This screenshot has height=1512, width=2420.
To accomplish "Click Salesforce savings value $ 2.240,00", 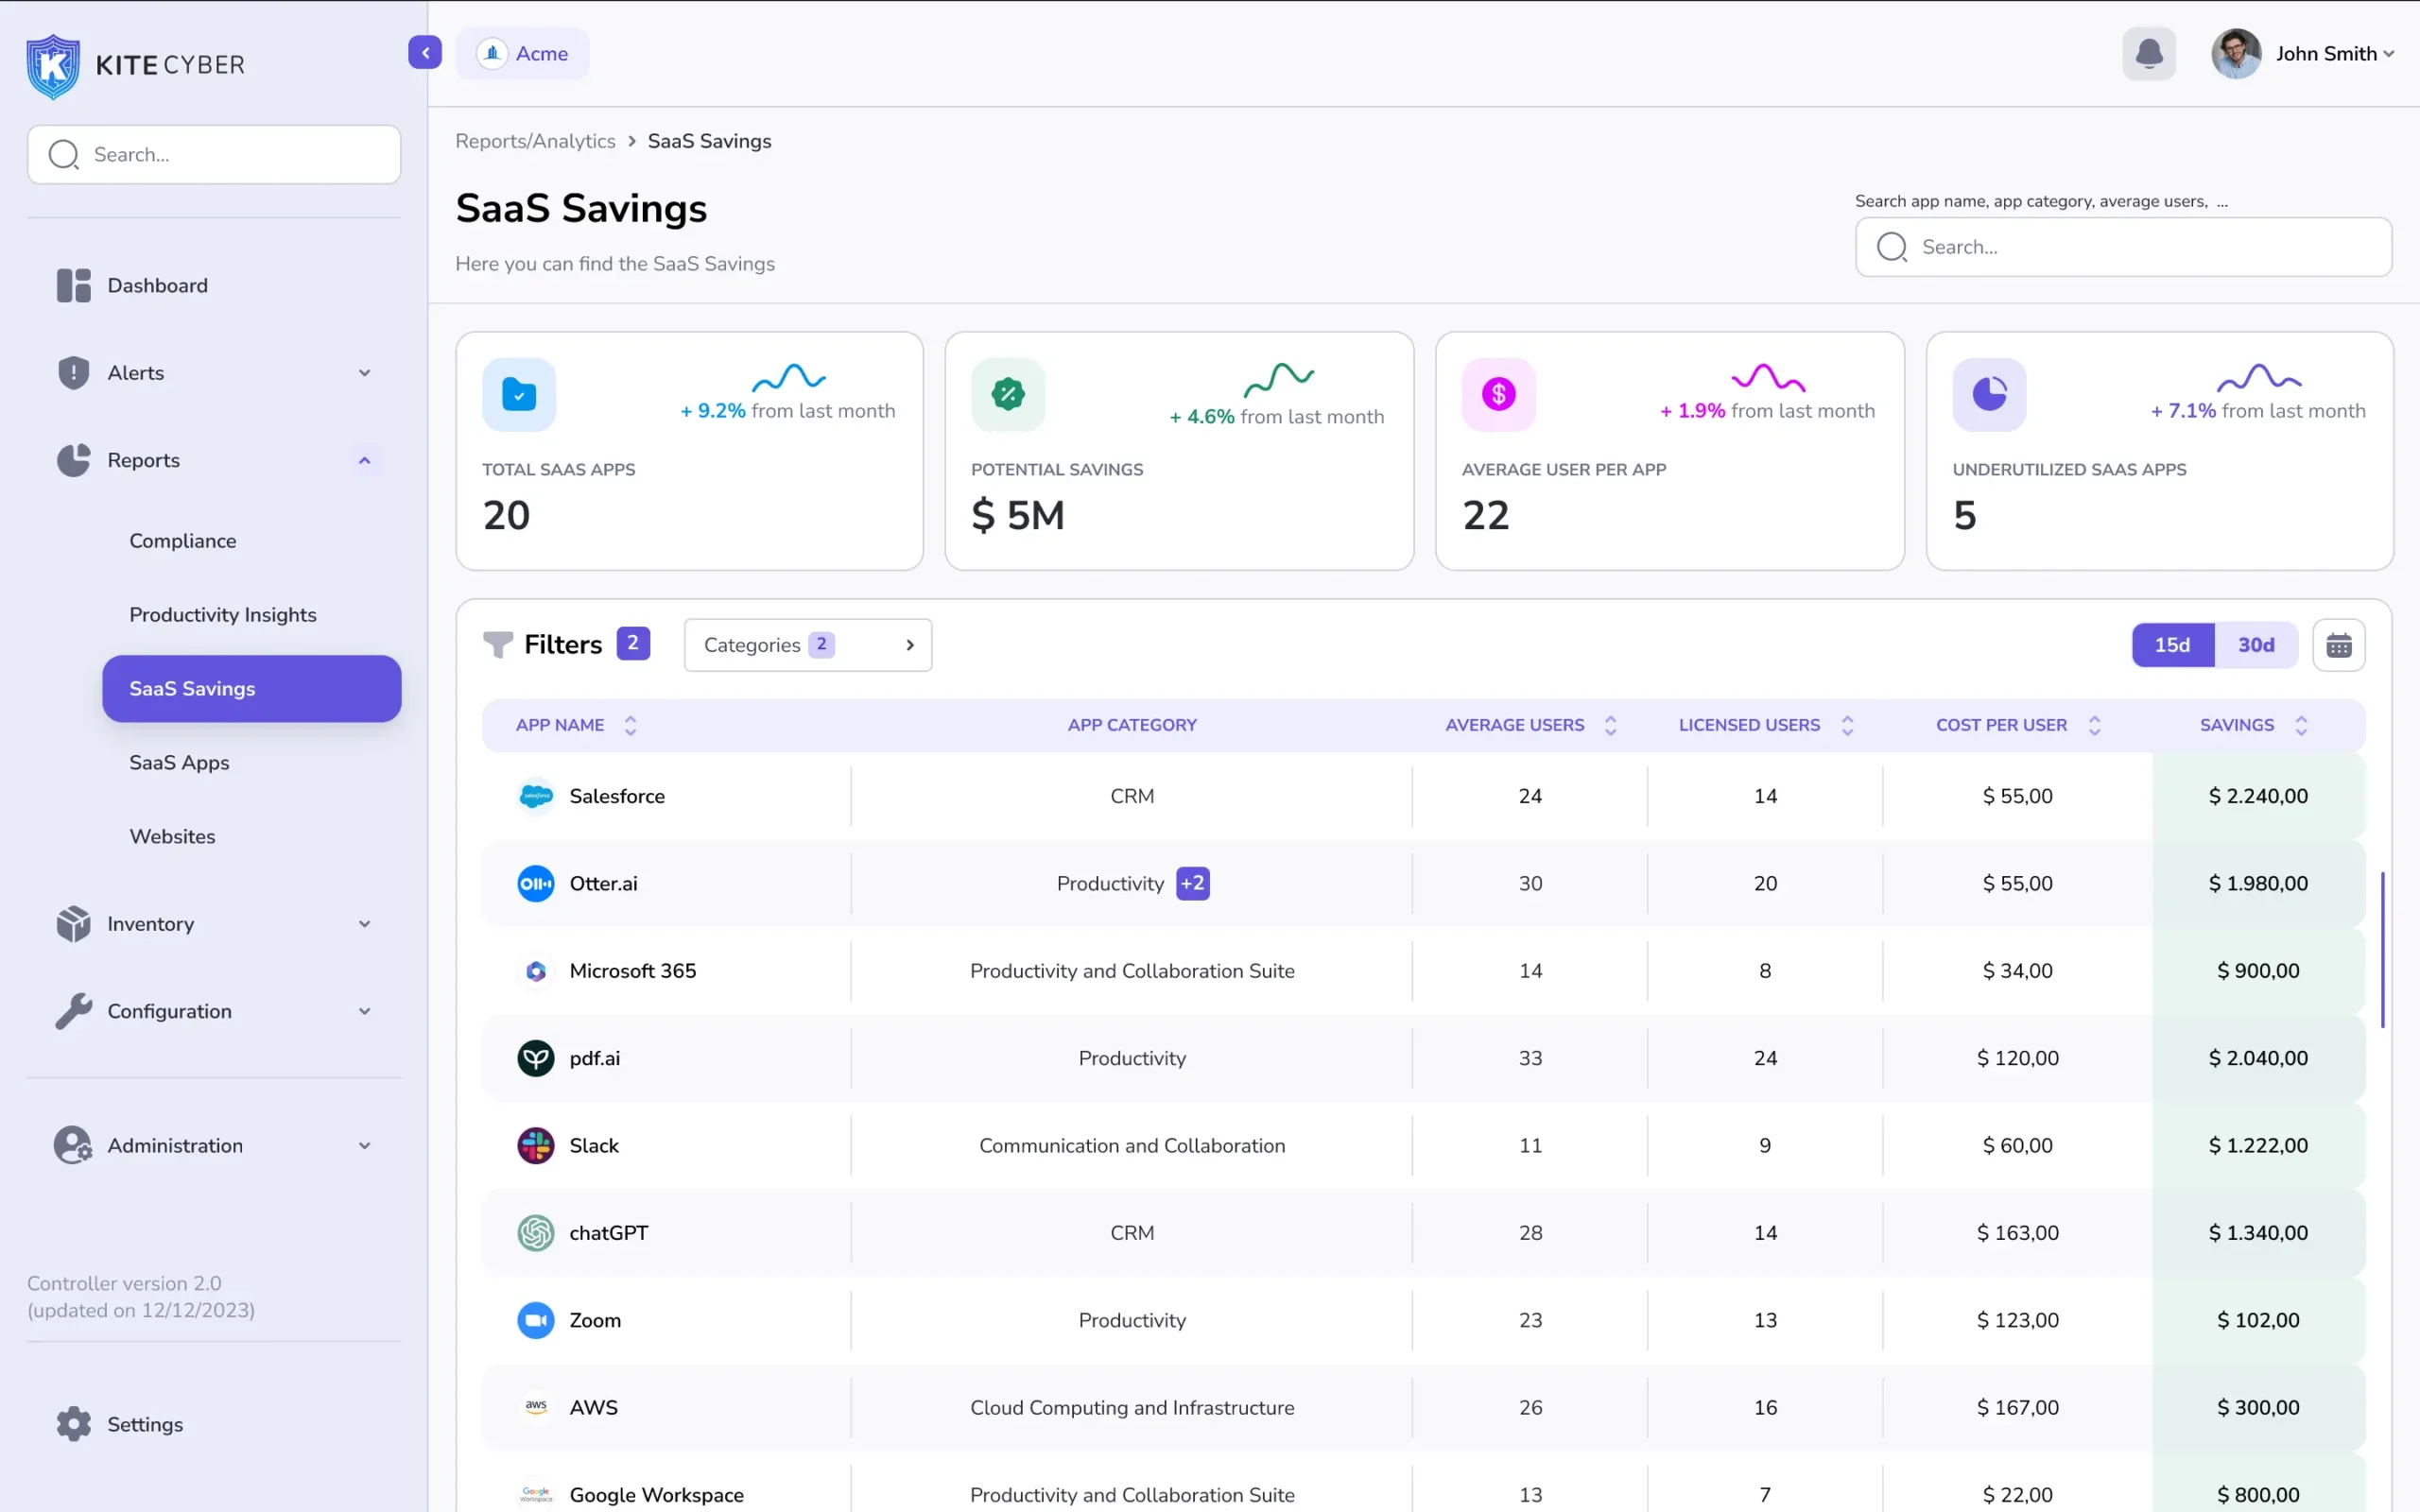I will (2258, 796).
